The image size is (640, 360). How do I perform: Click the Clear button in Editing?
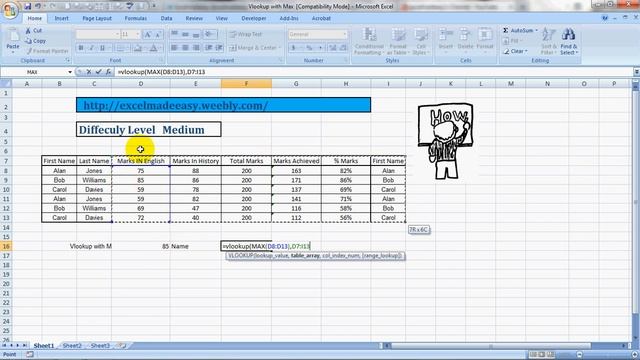[516, 51]
